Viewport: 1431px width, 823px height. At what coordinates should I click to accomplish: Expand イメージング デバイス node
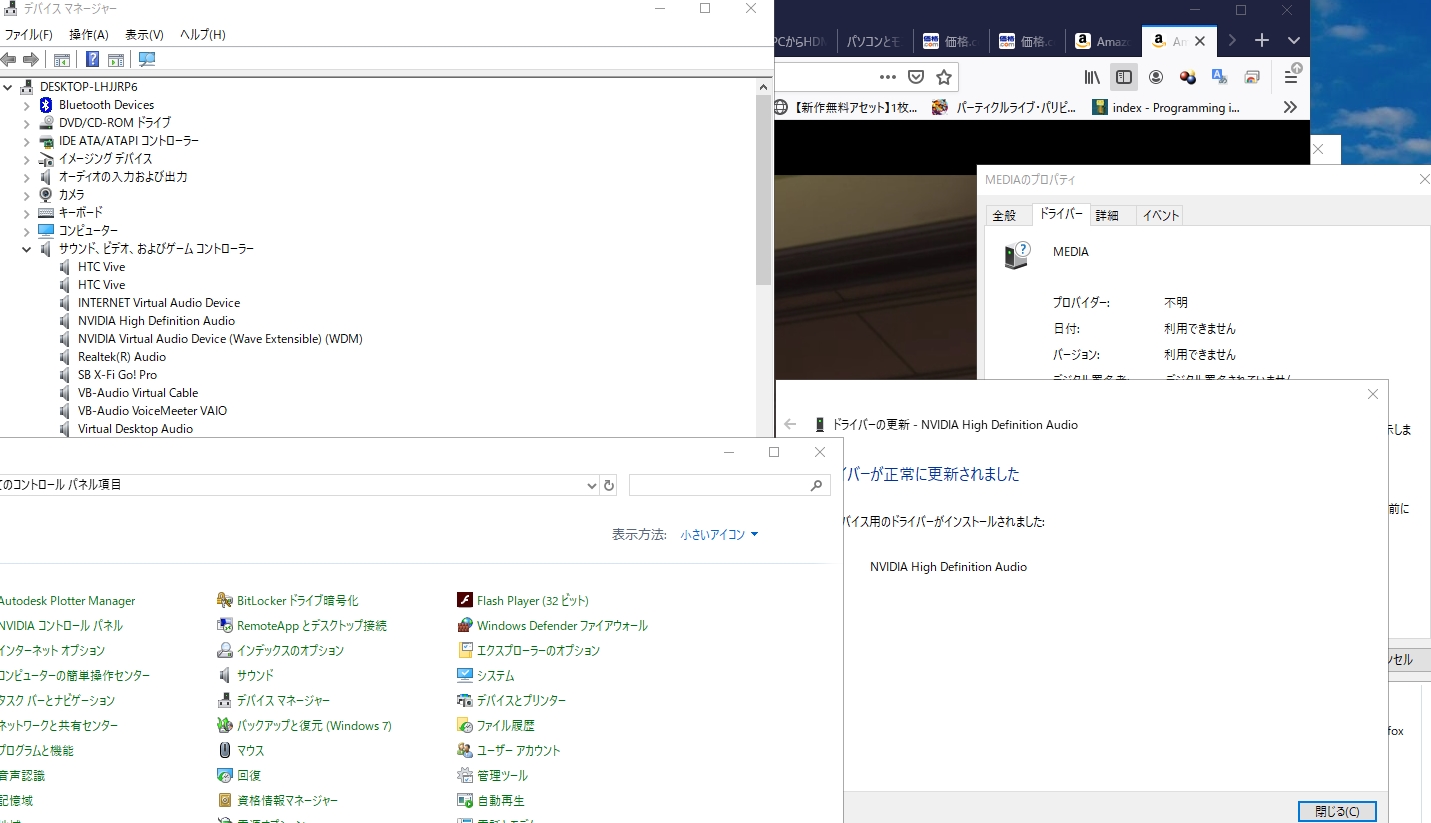tap(27, 159)
